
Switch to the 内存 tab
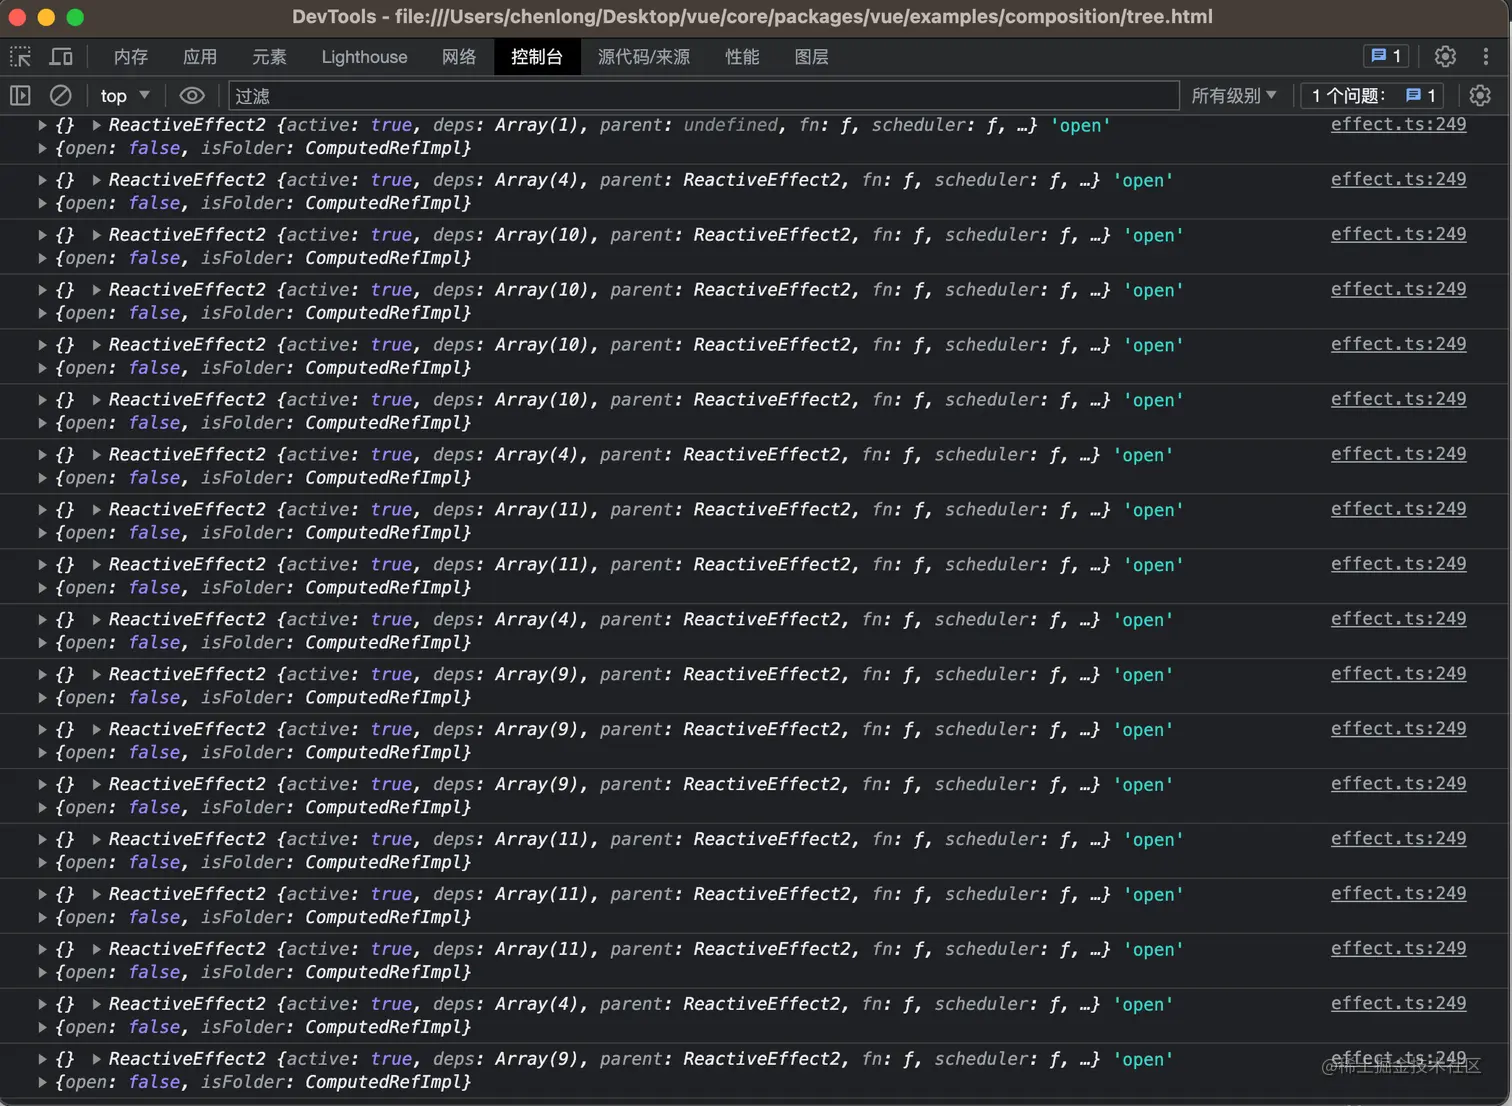[131, 57]
